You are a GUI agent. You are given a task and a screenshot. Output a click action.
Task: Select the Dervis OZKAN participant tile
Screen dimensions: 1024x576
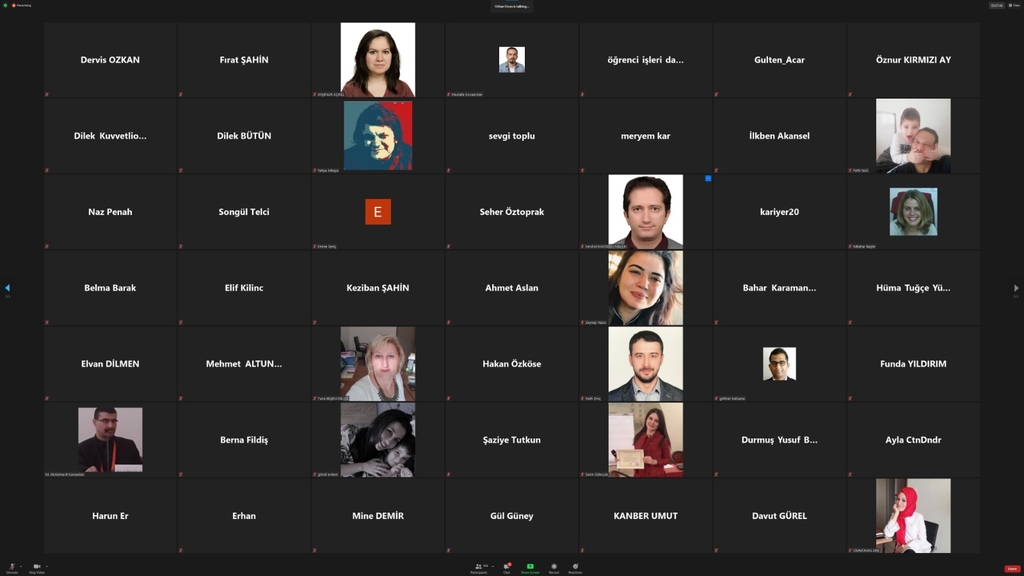point(110,60)
